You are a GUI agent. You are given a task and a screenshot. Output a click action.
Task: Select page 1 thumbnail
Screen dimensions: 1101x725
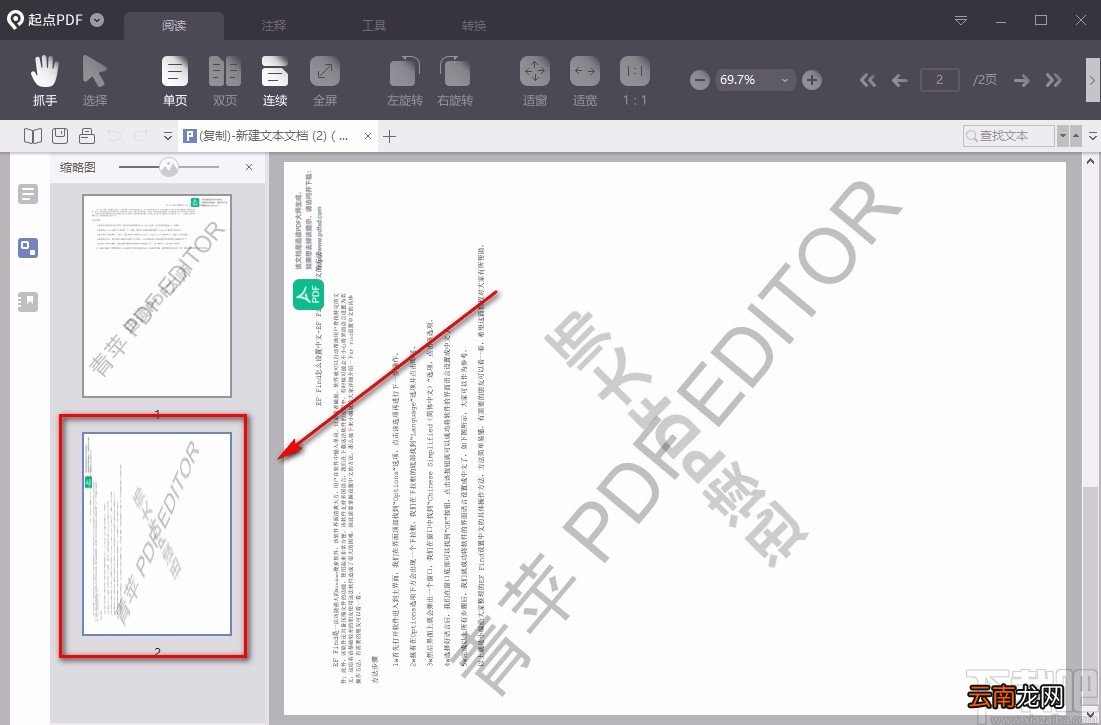tap(157, 295)
